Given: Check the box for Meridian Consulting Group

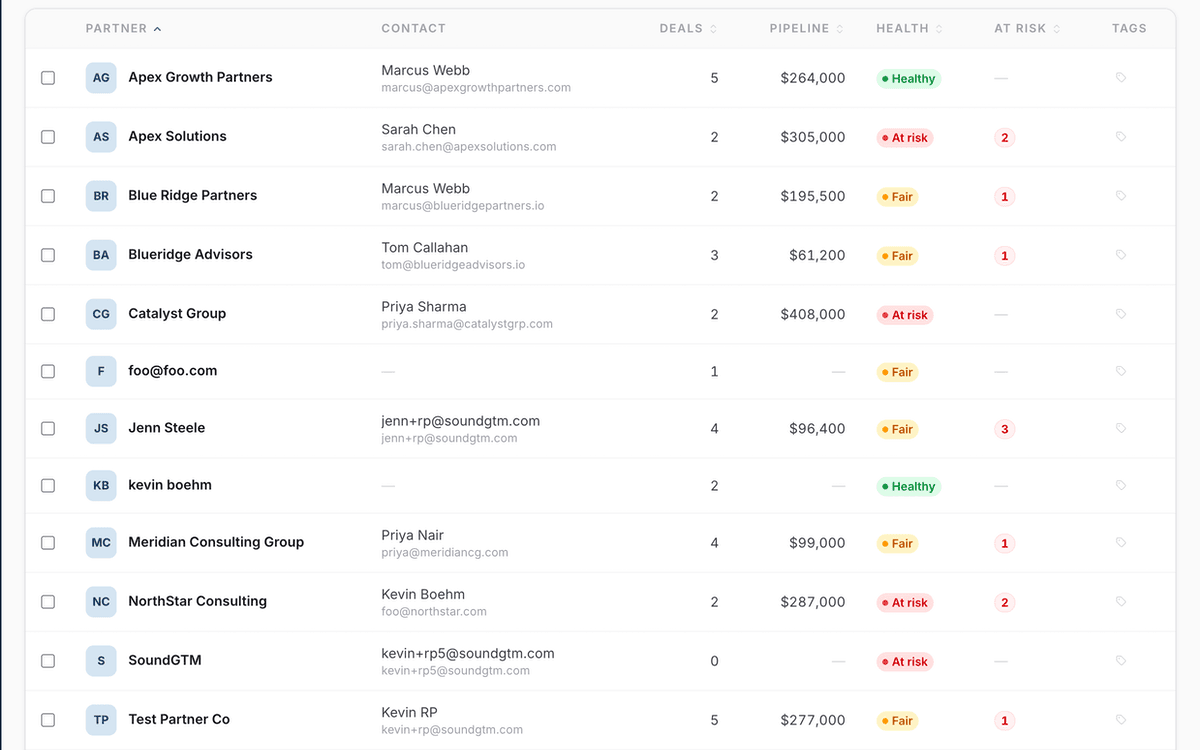Looking at the screenshot, I should [48, 543].
